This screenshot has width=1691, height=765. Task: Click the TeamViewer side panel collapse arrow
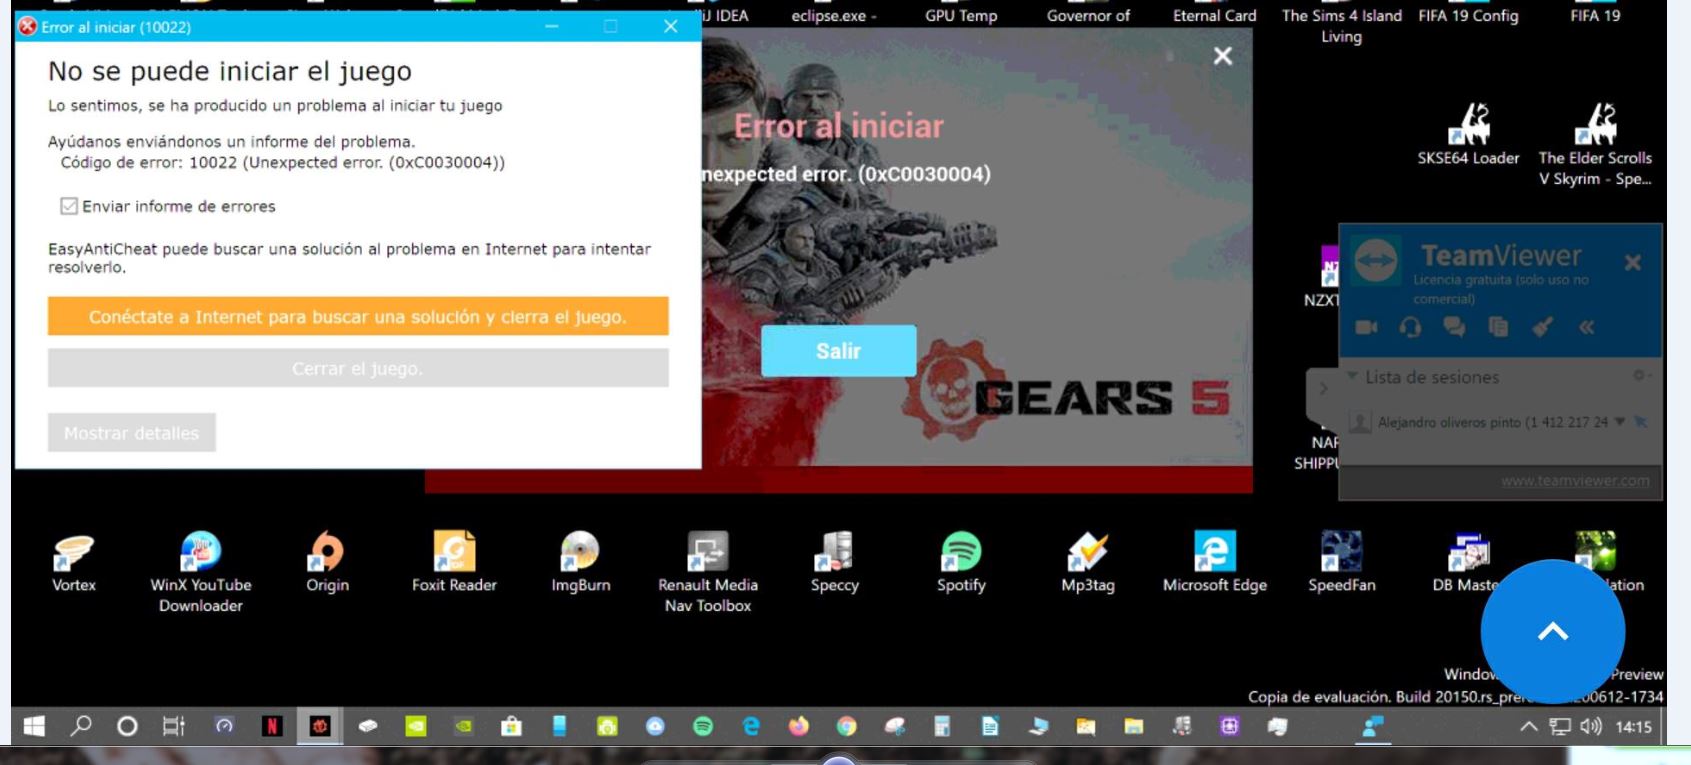(1323, 388)
